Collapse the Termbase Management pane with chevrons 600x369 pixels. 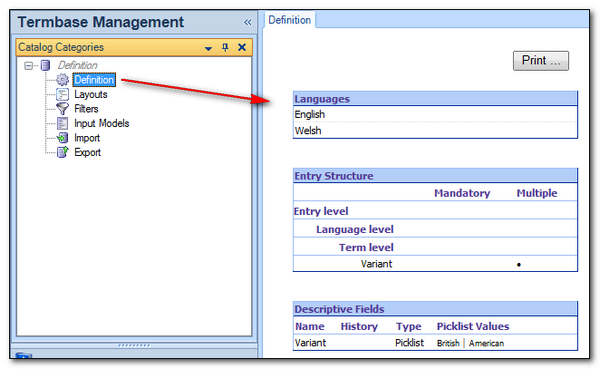pos(248,23)
